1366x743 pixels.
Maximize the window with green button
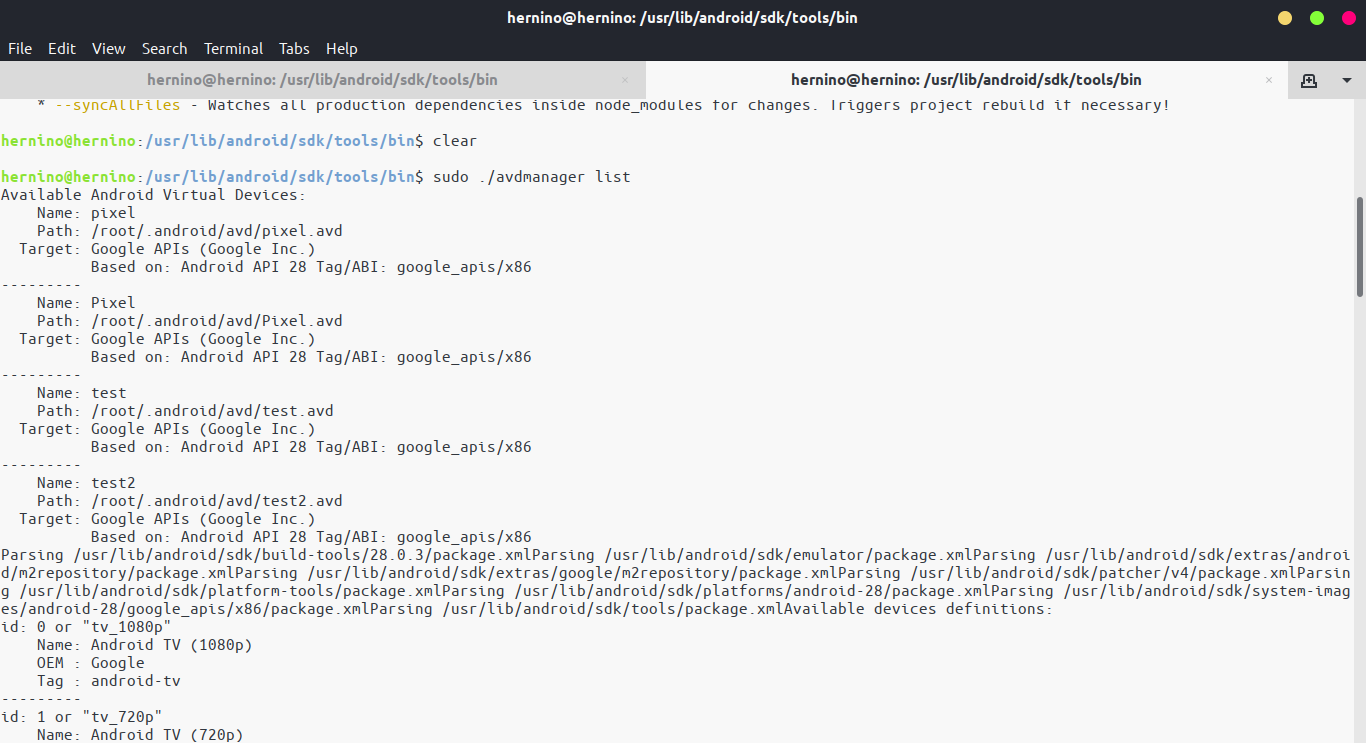(x=1317, y=18)
